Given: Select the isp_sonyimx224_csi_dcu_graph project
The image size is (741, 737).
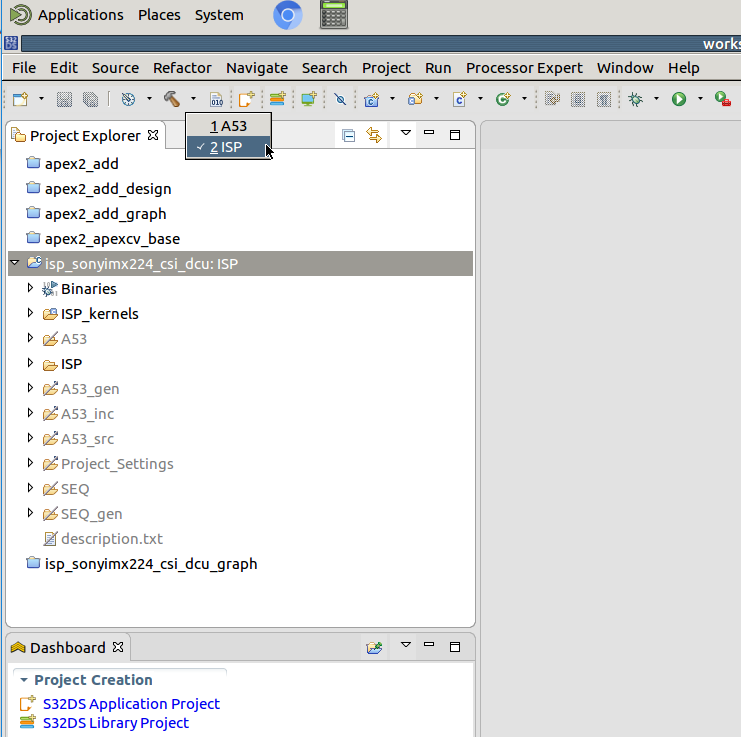Looking at the screenshot, I should point(151,564).
